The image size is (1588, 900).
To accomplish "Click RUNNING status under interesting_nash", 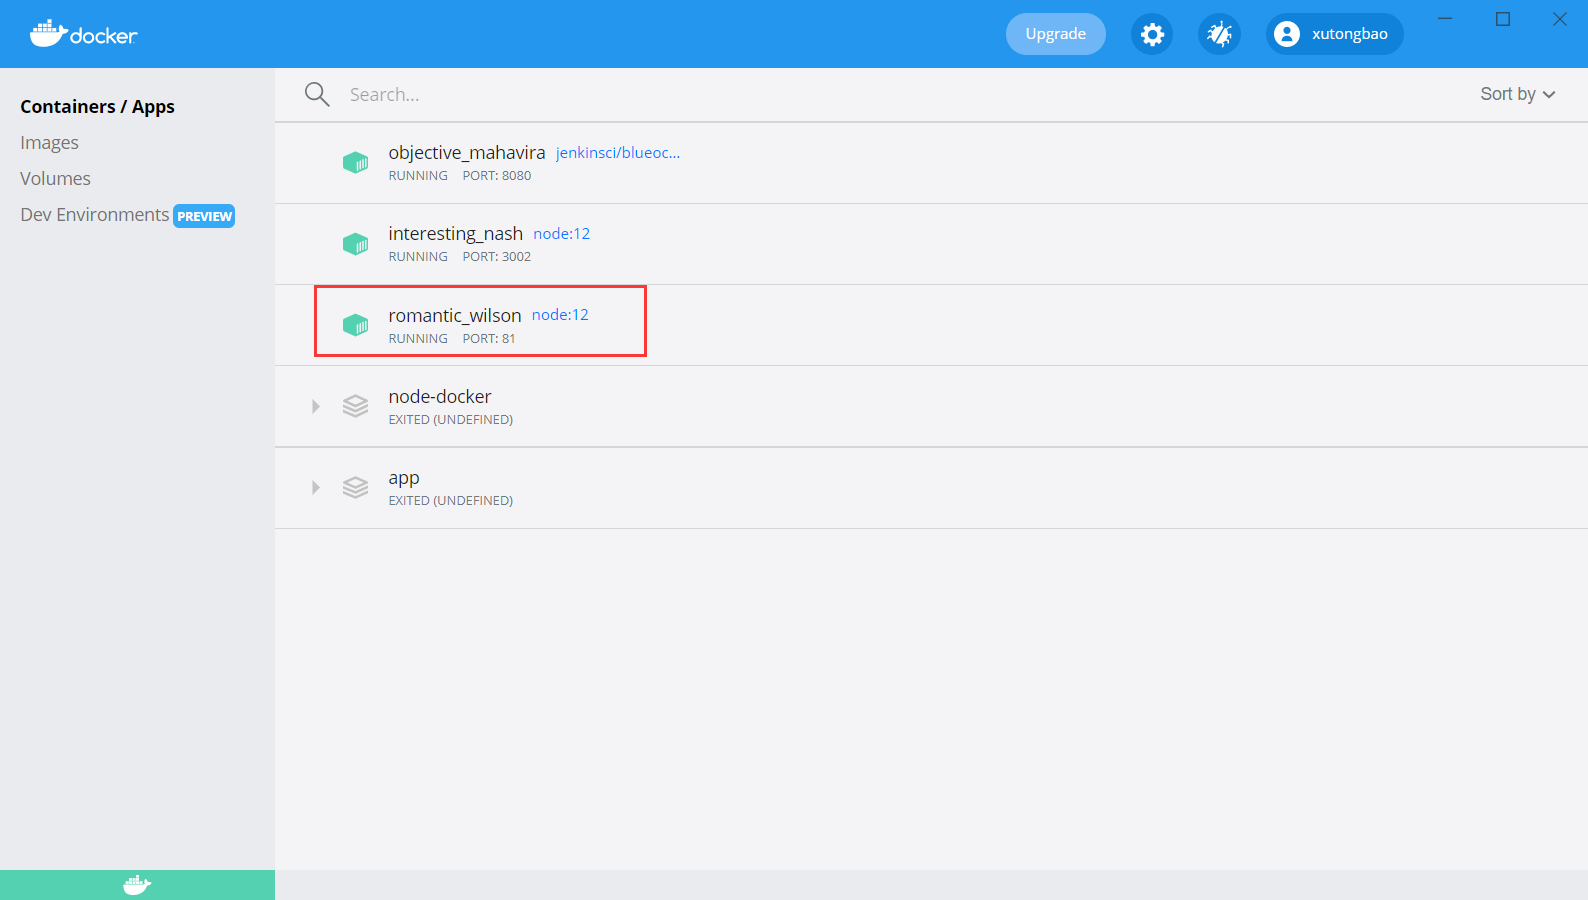I will (x=418, y=257).
